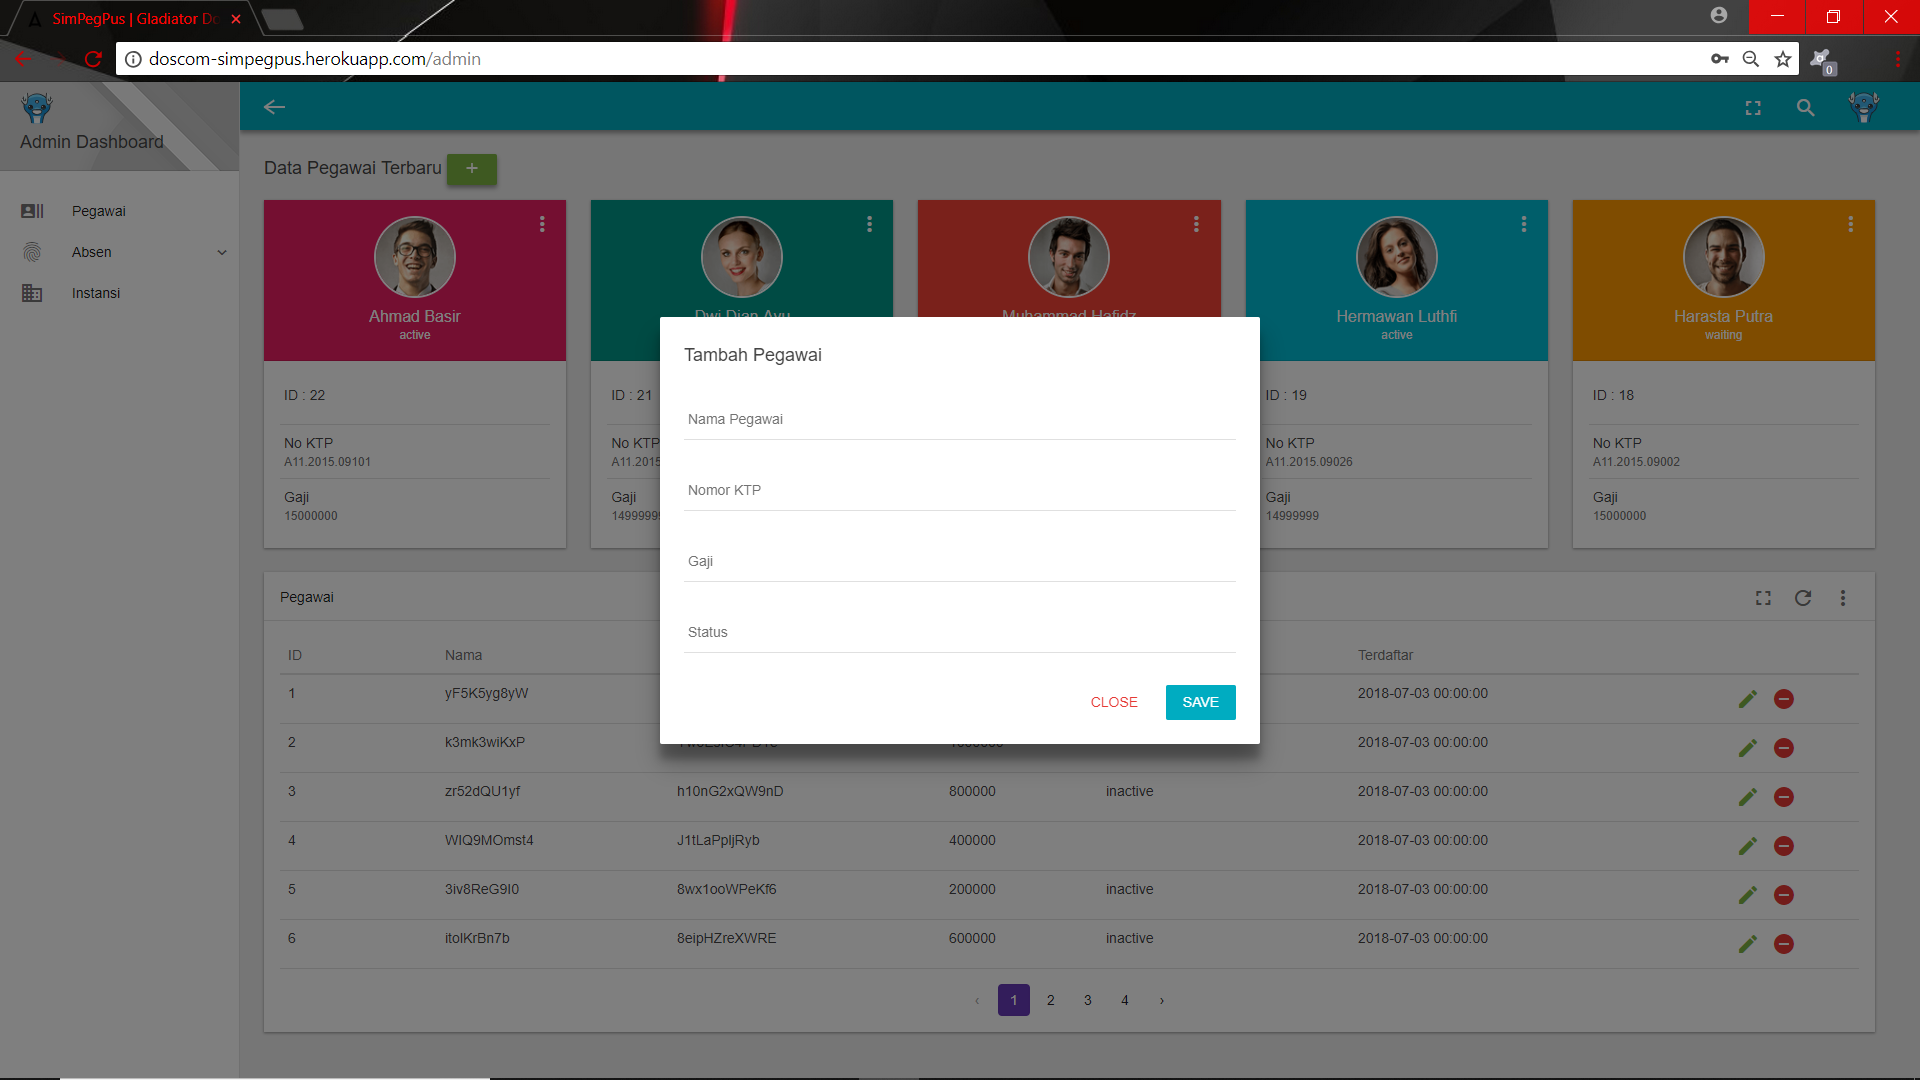Go to pagination page 2
The height and width of the screenshot is (1080, 1920).
pos(1050,1000)
